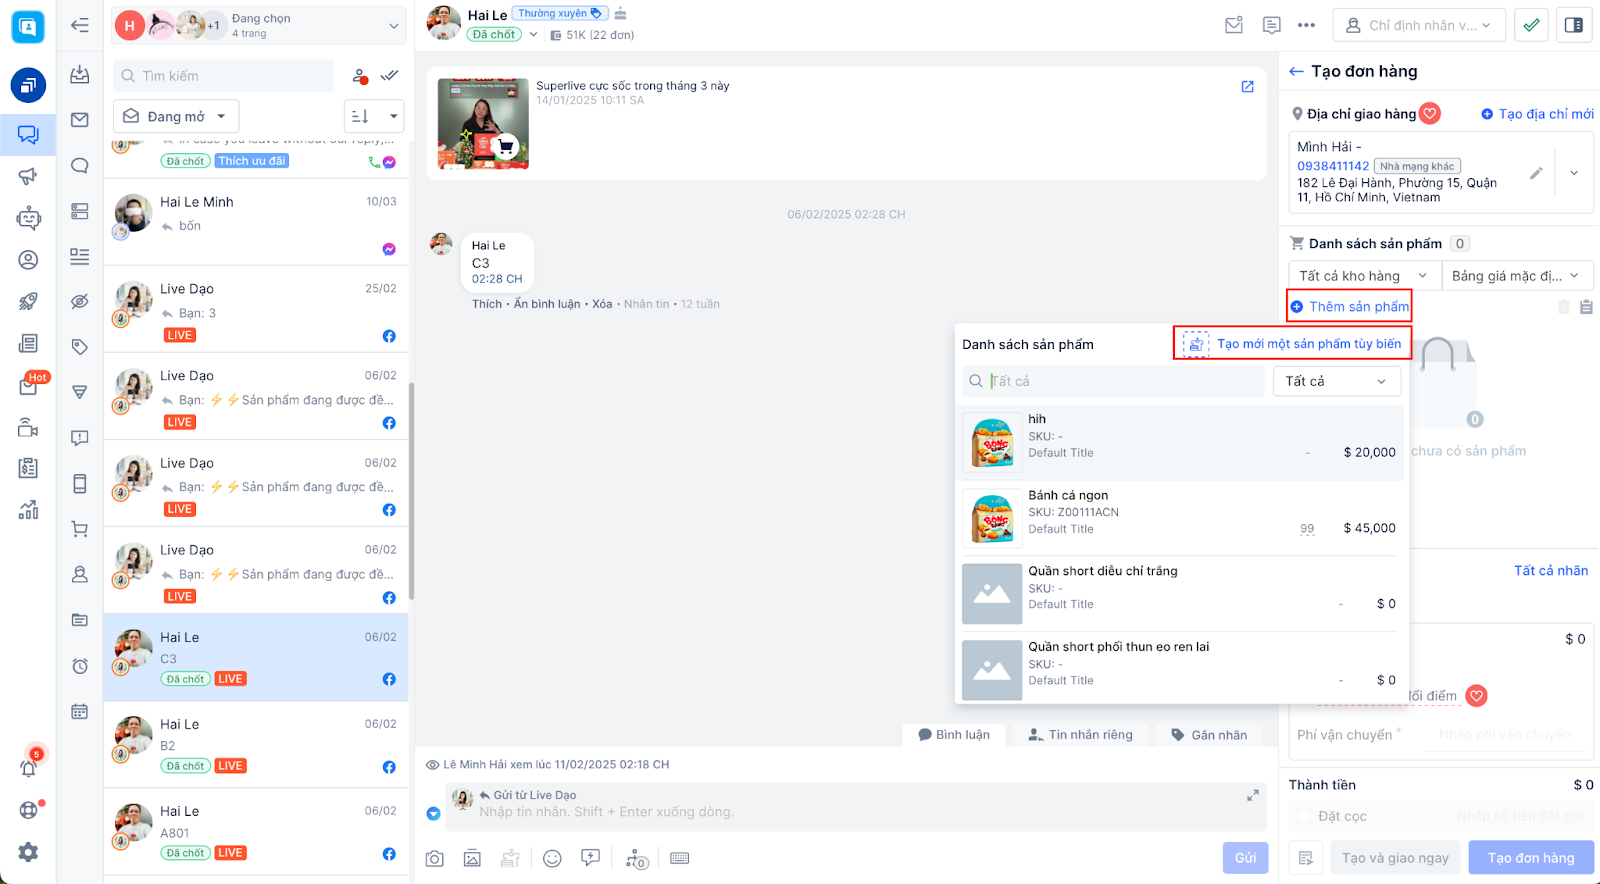Filter conversations by the calendar icon
Screen dimensions: 1600x884
point(80,712)
